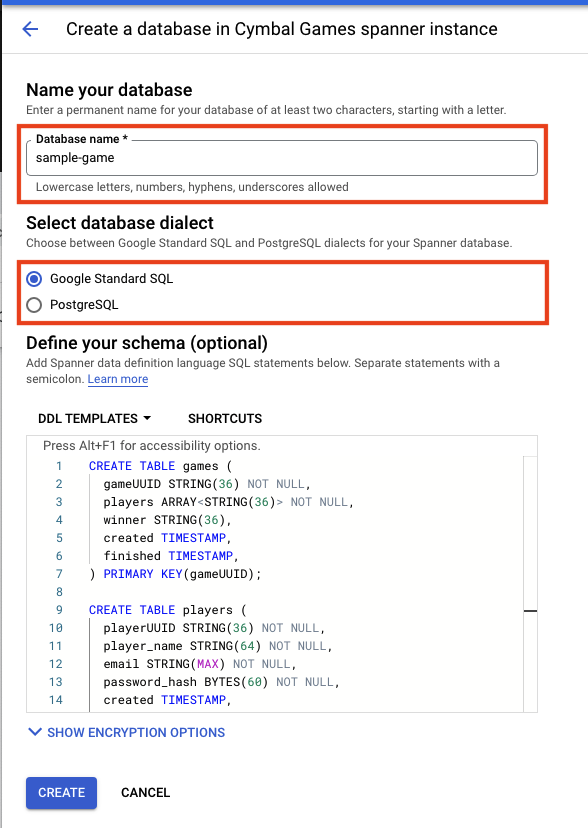Select the Google Standard SQL dialect

pos(34,279)
